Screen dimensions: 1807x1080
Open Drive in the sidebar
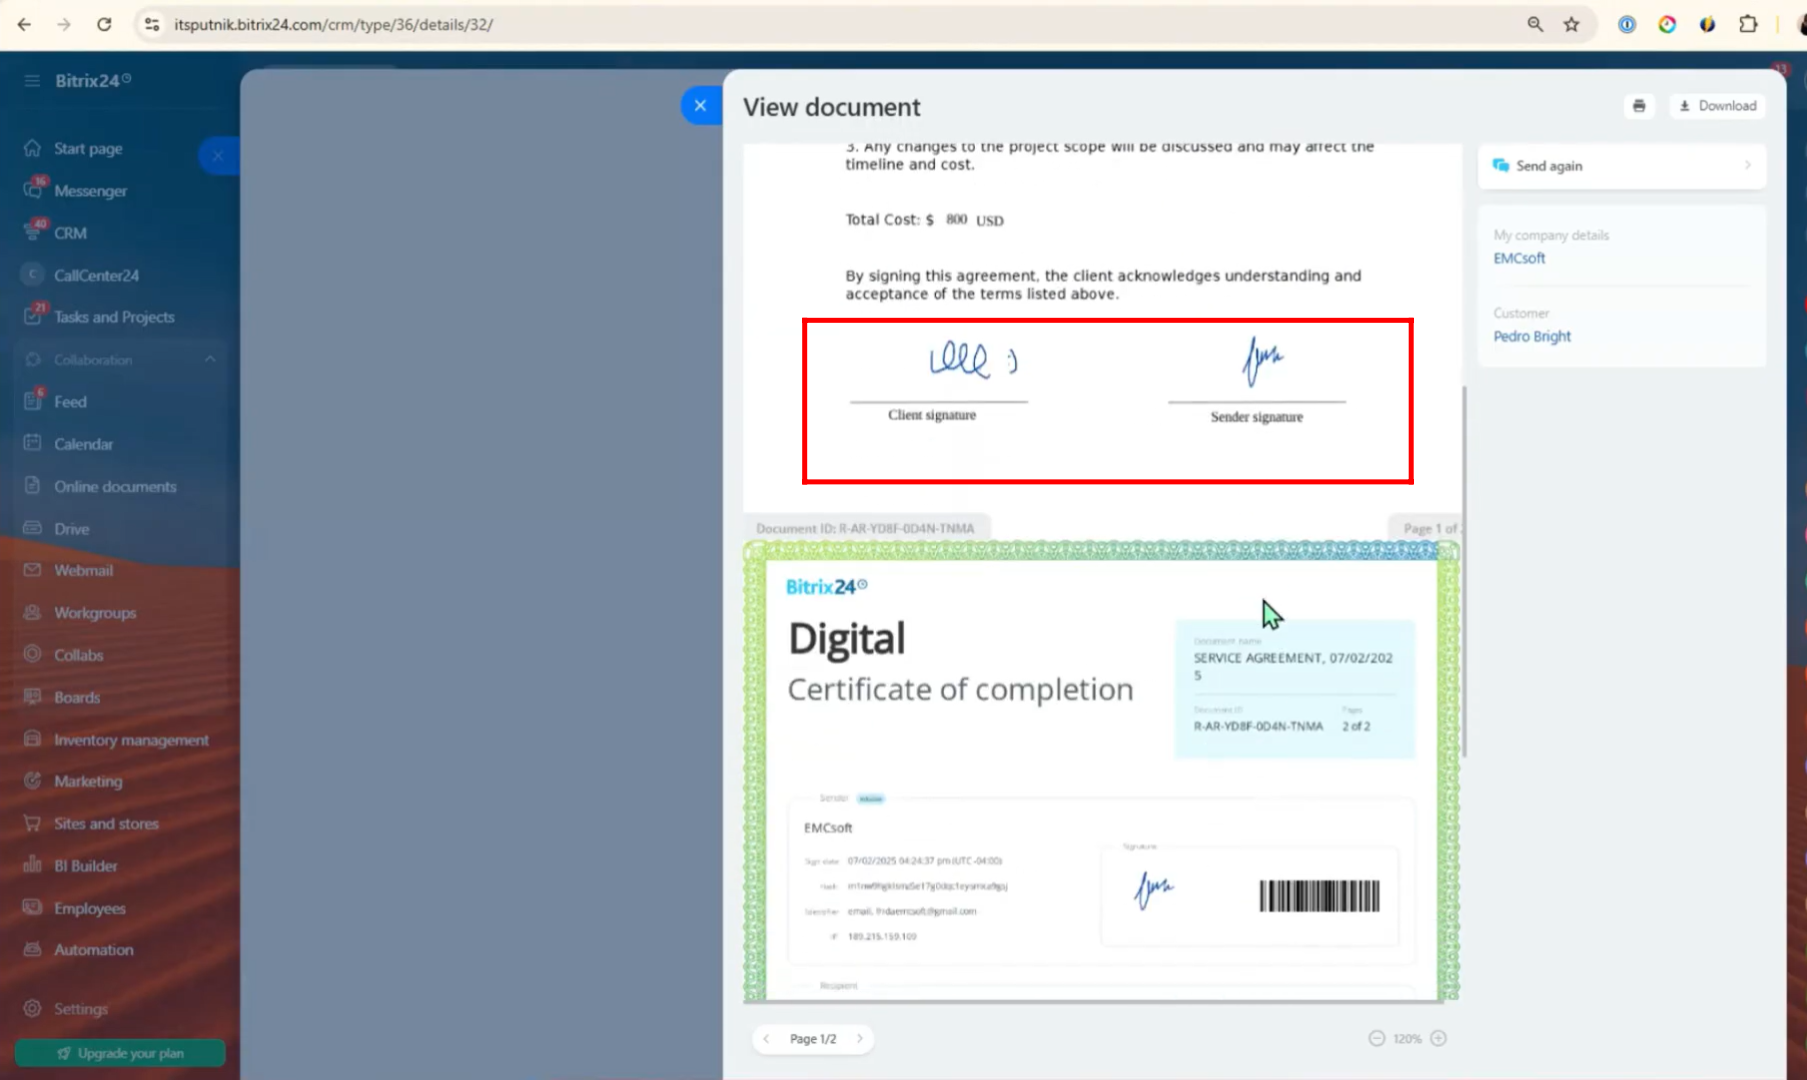[71, 528]
